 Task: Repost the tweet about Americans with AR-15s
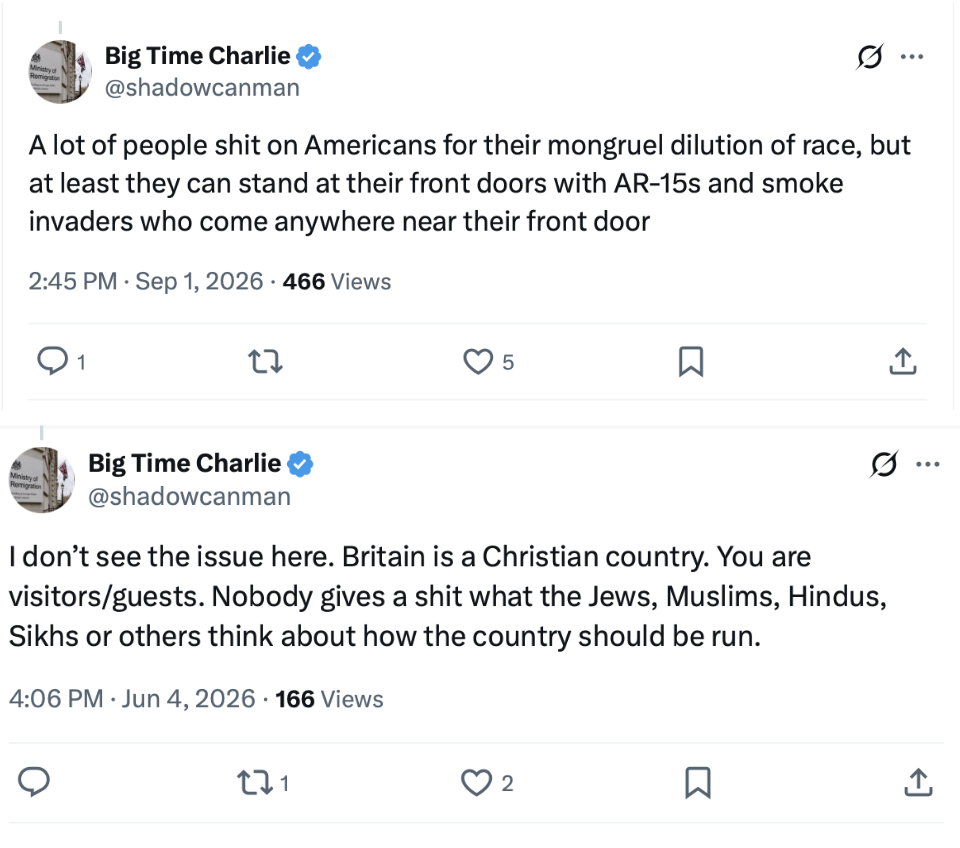pos(265,361)
